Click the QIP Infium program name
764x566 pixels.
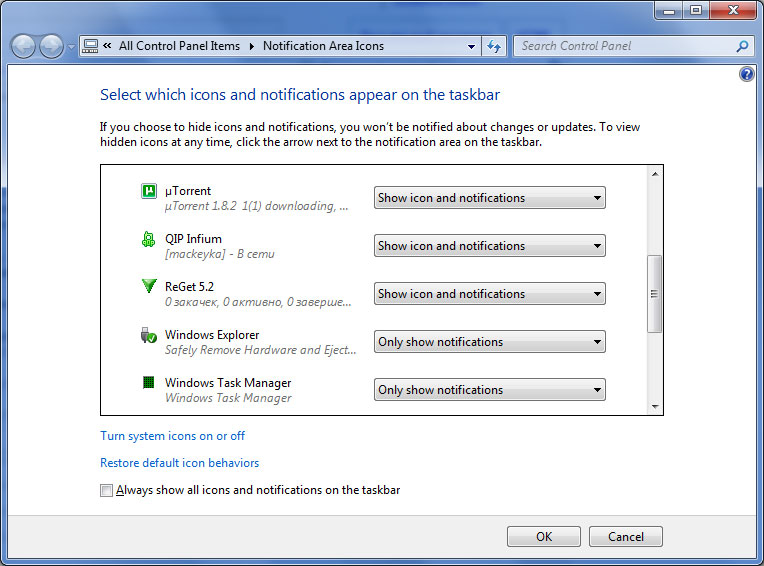(x=193, y=239)
